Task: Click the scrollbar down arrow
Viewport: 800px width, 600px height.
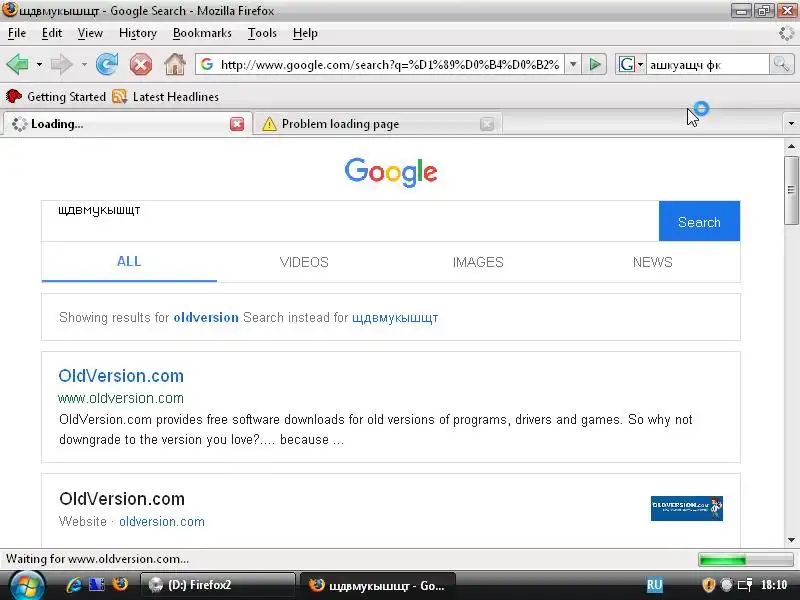Action: 791,540
